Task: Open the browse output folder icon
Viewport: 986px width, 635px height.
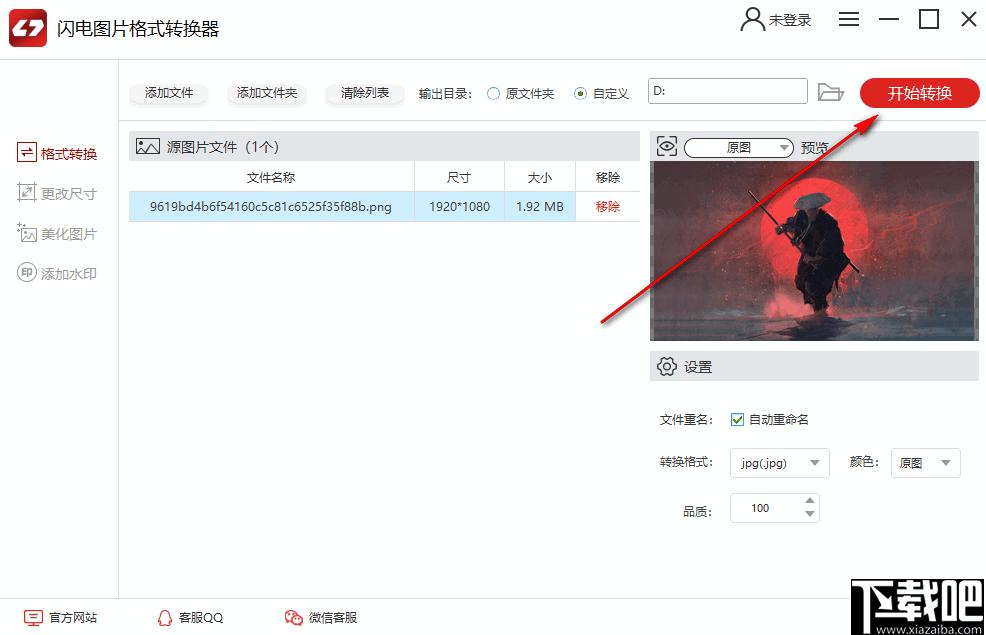Action: coord(830,92)
